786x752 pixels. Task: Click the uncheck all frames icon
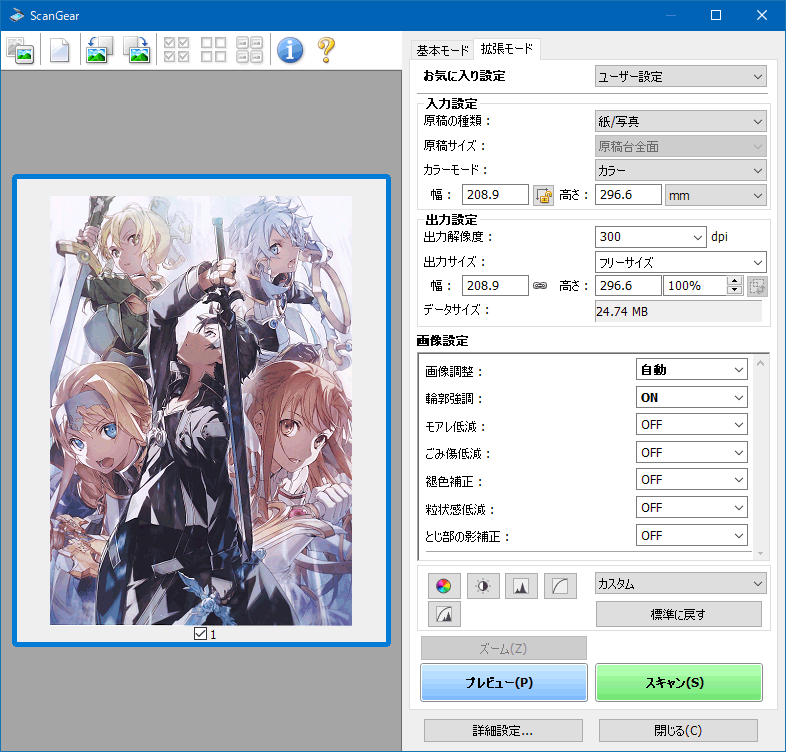(x=214, y=50)
